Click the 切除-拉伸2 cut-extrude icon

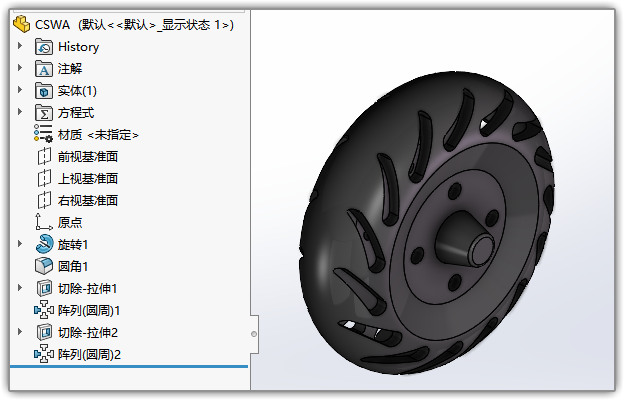coord(44,332)
